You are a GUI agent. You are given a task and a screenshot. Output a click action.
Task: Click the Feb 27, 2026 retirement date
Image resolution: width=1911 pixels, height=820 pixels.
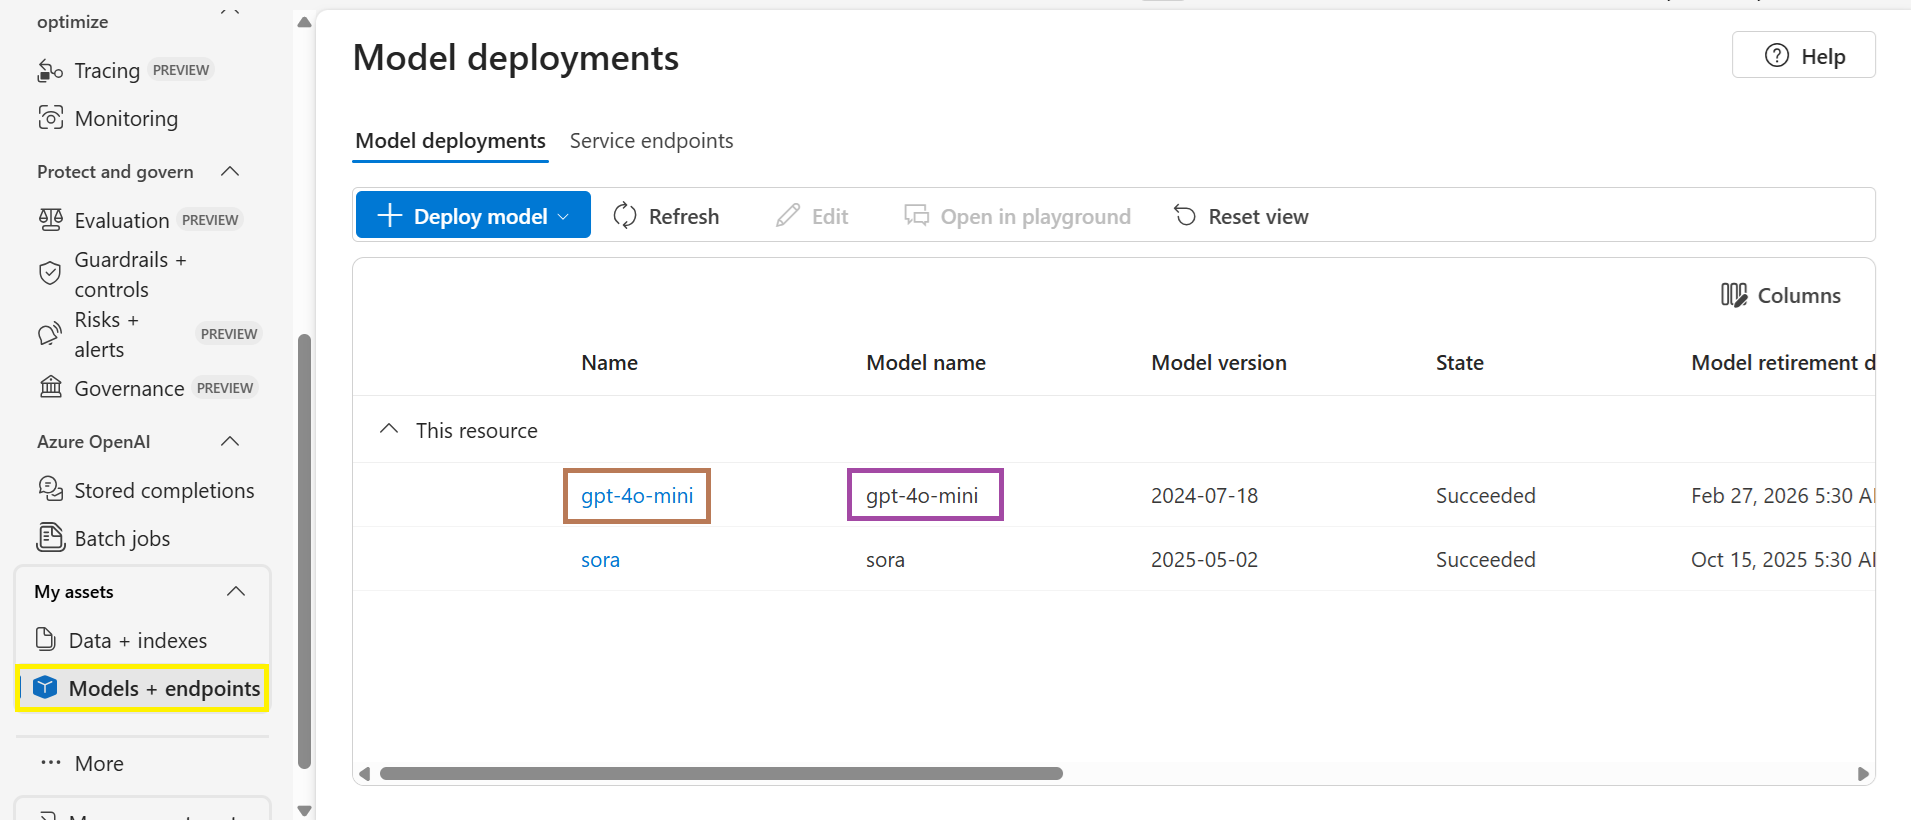[x=1783, y=495]
